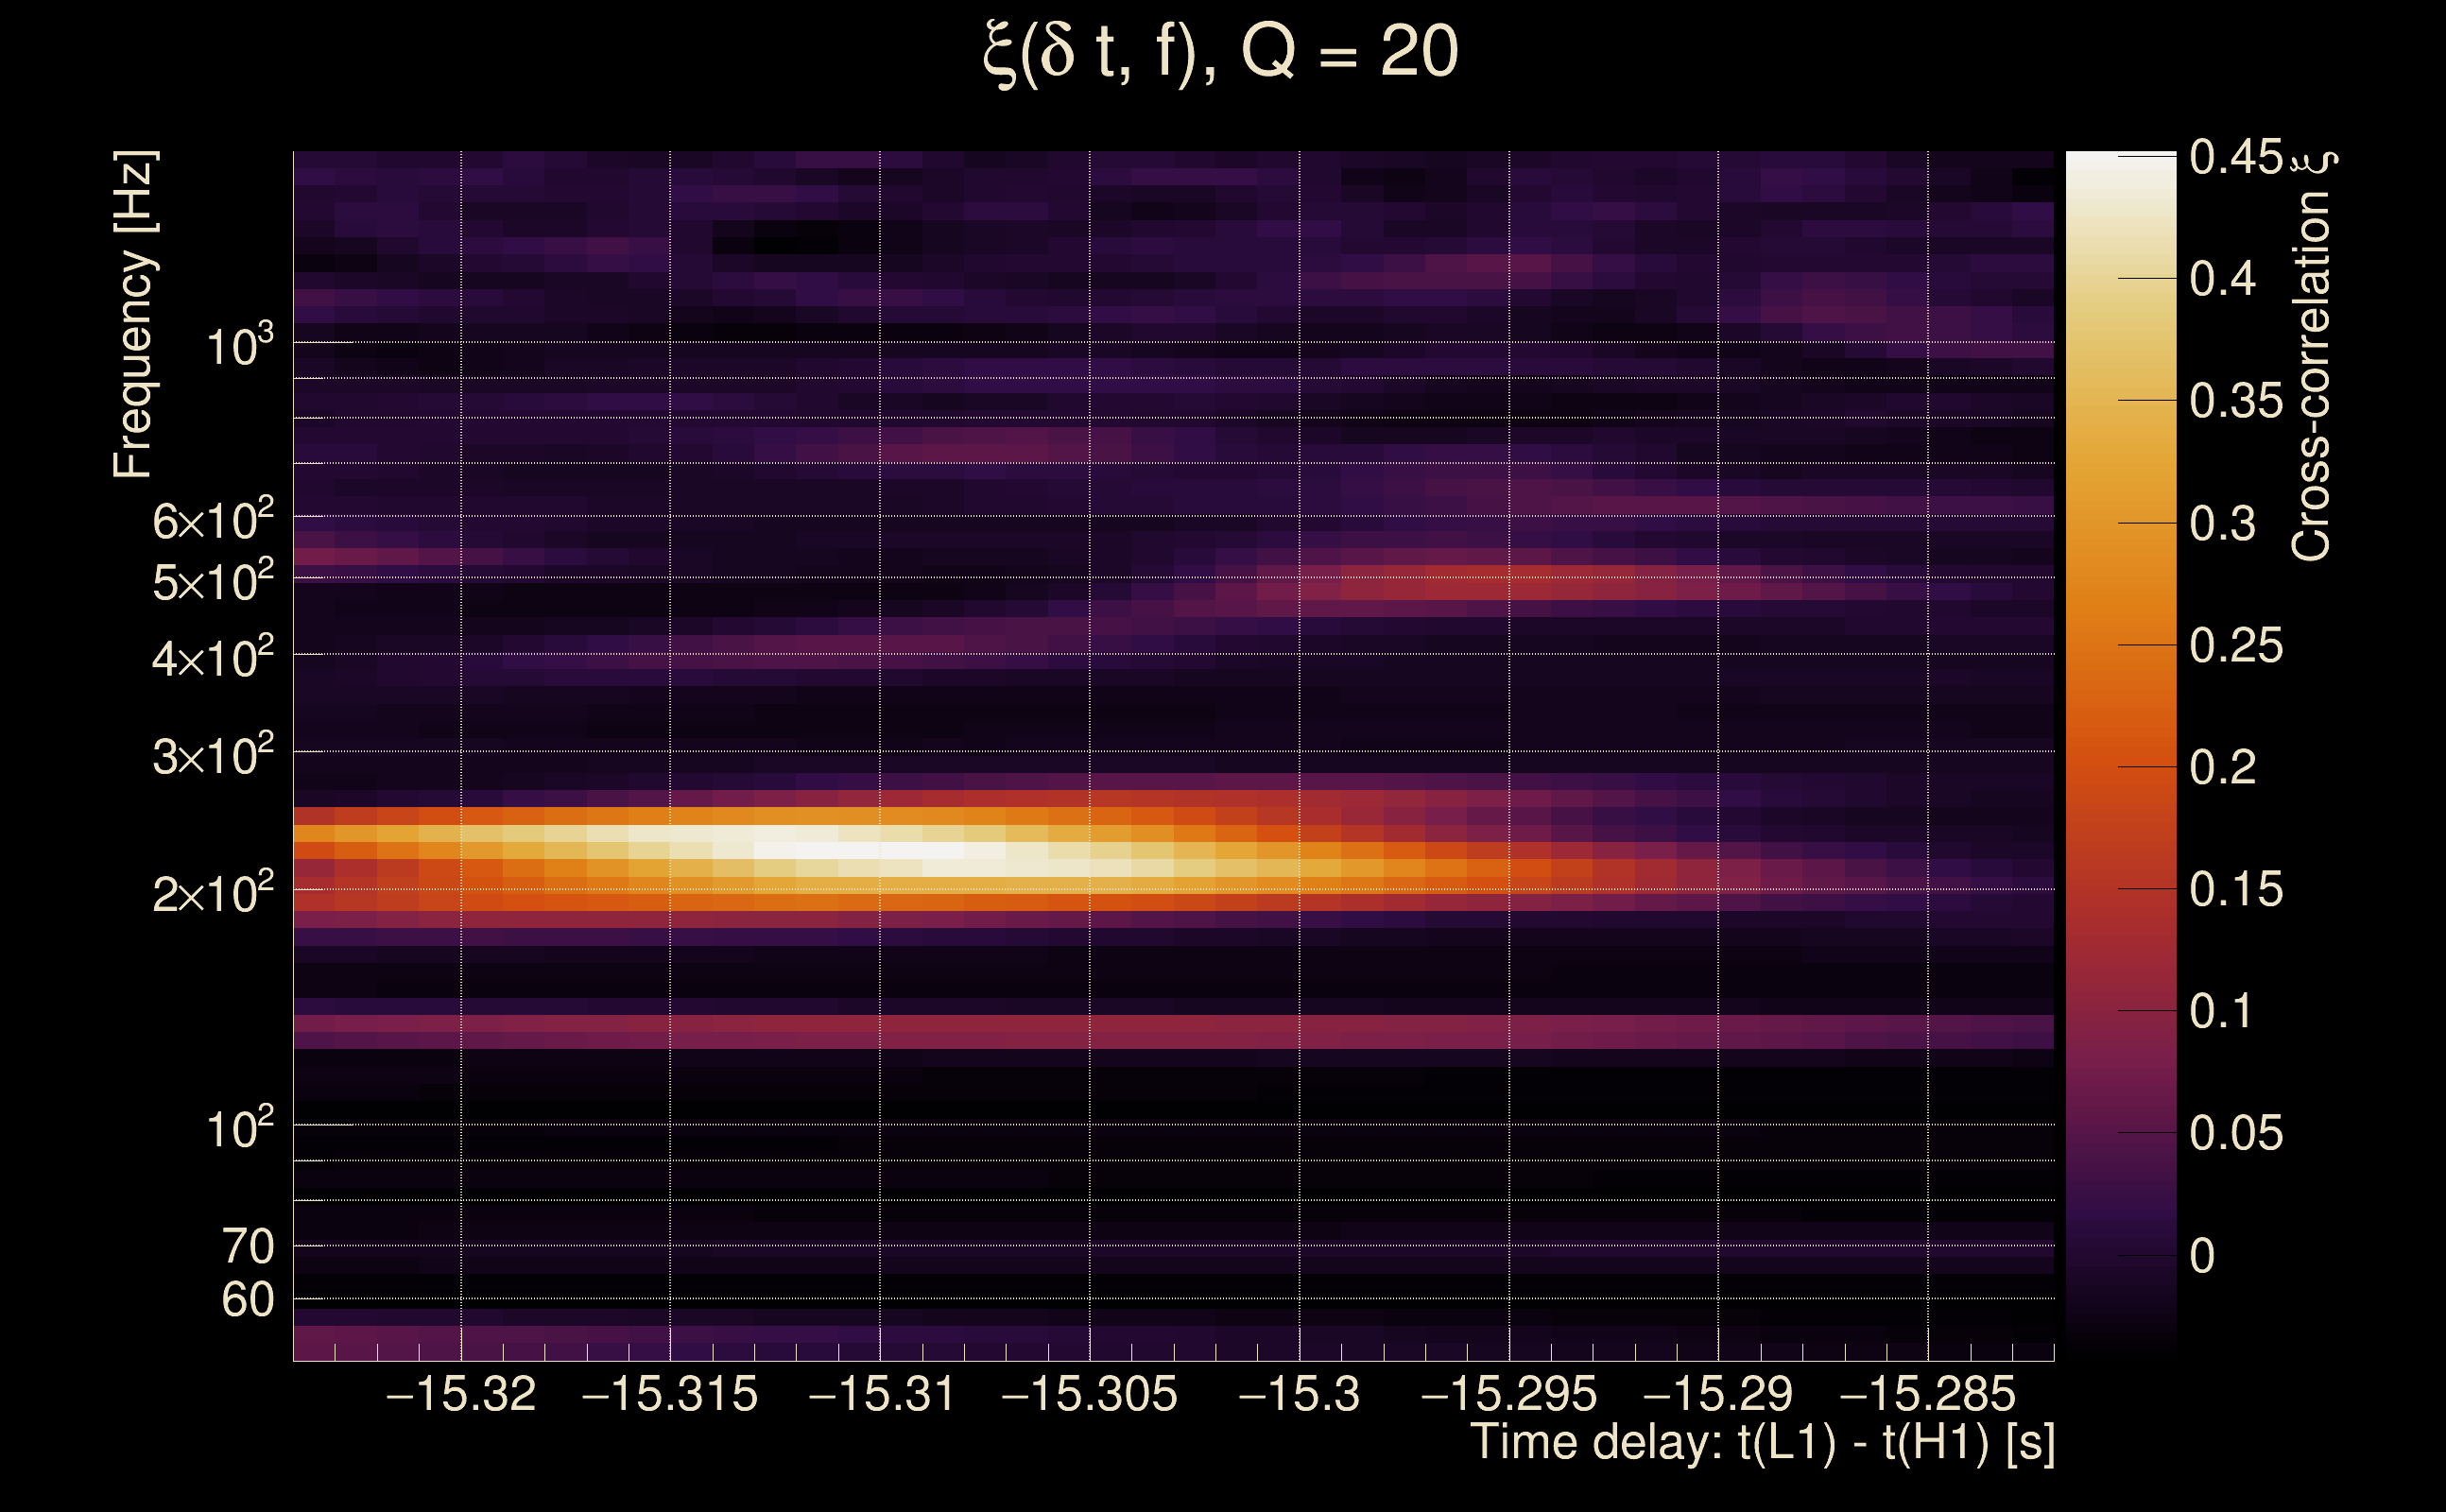The image size is (2446, 1512).
Task: Click the Frequency [Hz] y-axis label
Action: (134, 314)
